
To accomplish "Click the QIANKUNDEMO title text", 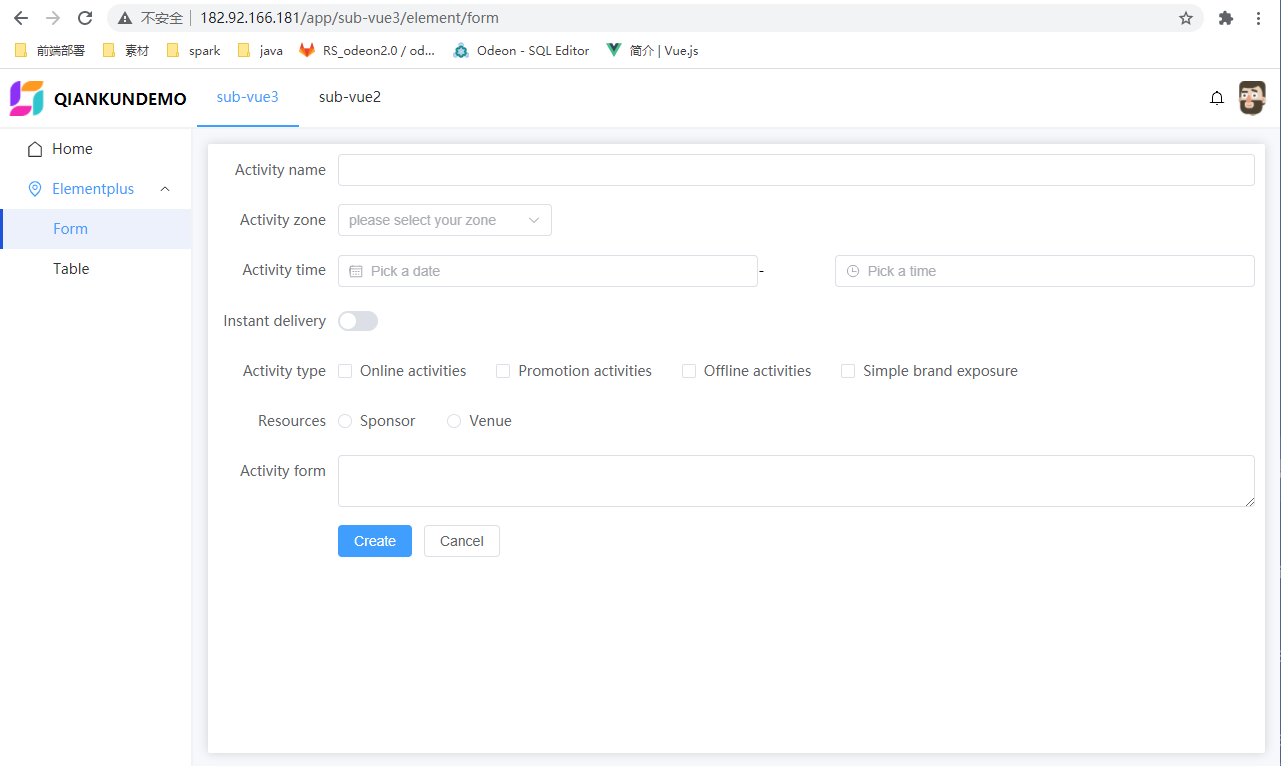I will (x=120, y=99).
